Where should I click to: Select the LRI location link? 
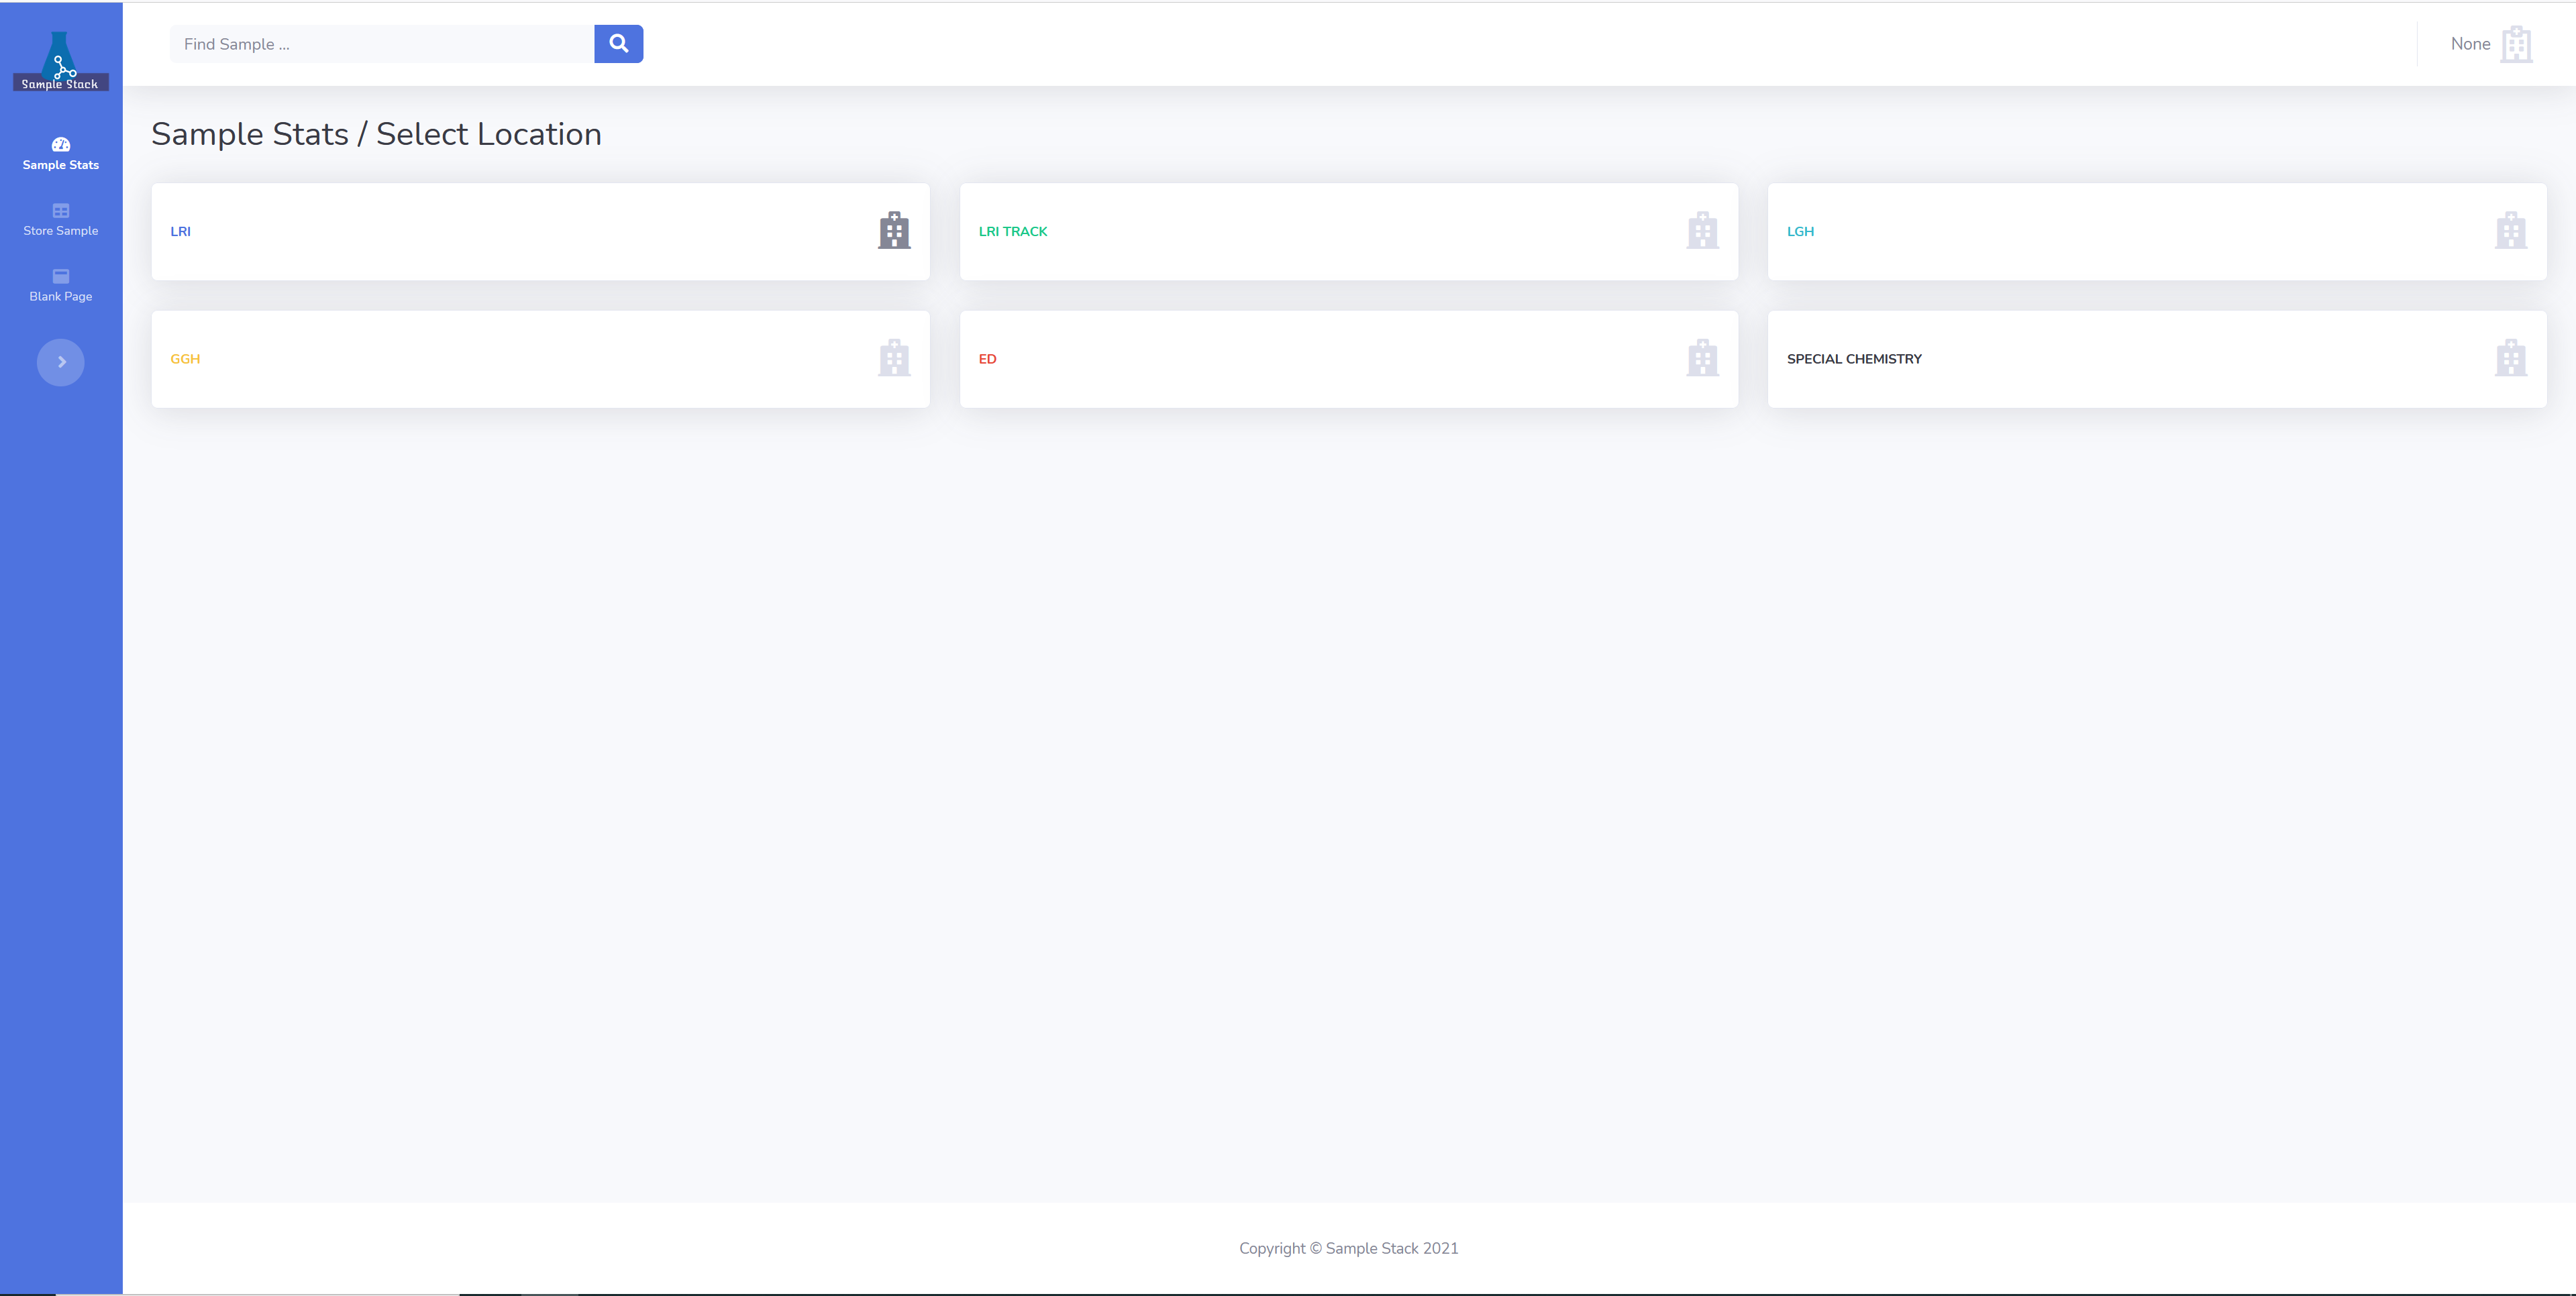(181, 232)
